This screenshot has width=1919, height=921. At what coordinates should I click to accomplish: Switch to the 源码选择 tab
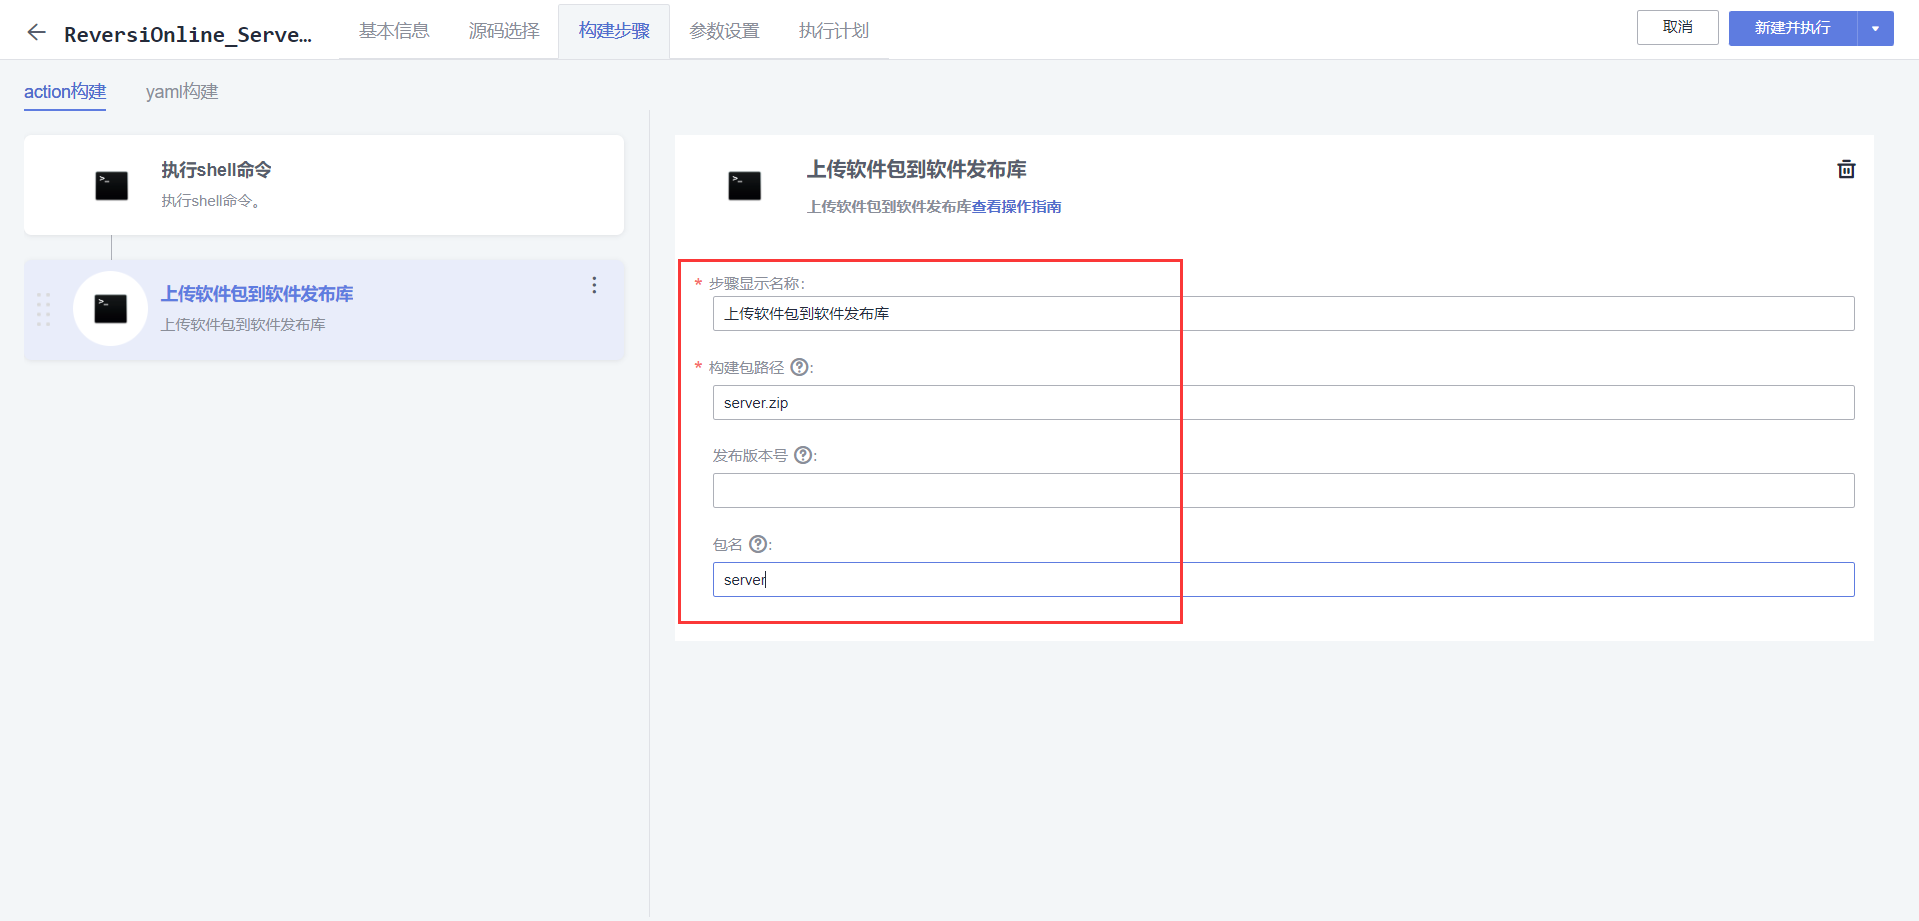coord(503,31)
